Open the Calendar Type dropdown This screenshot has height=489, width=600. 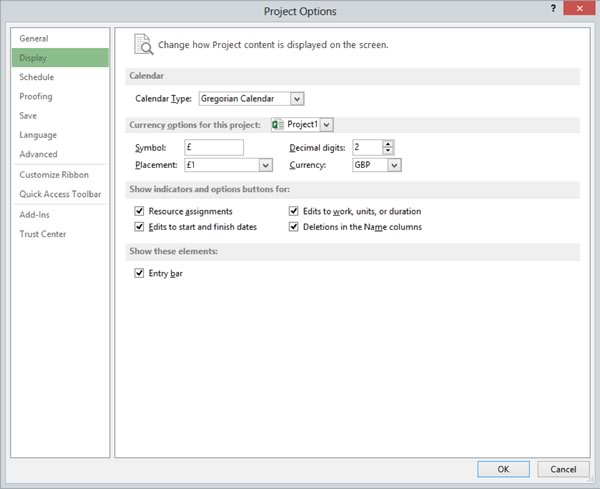(x=297, y=99)
